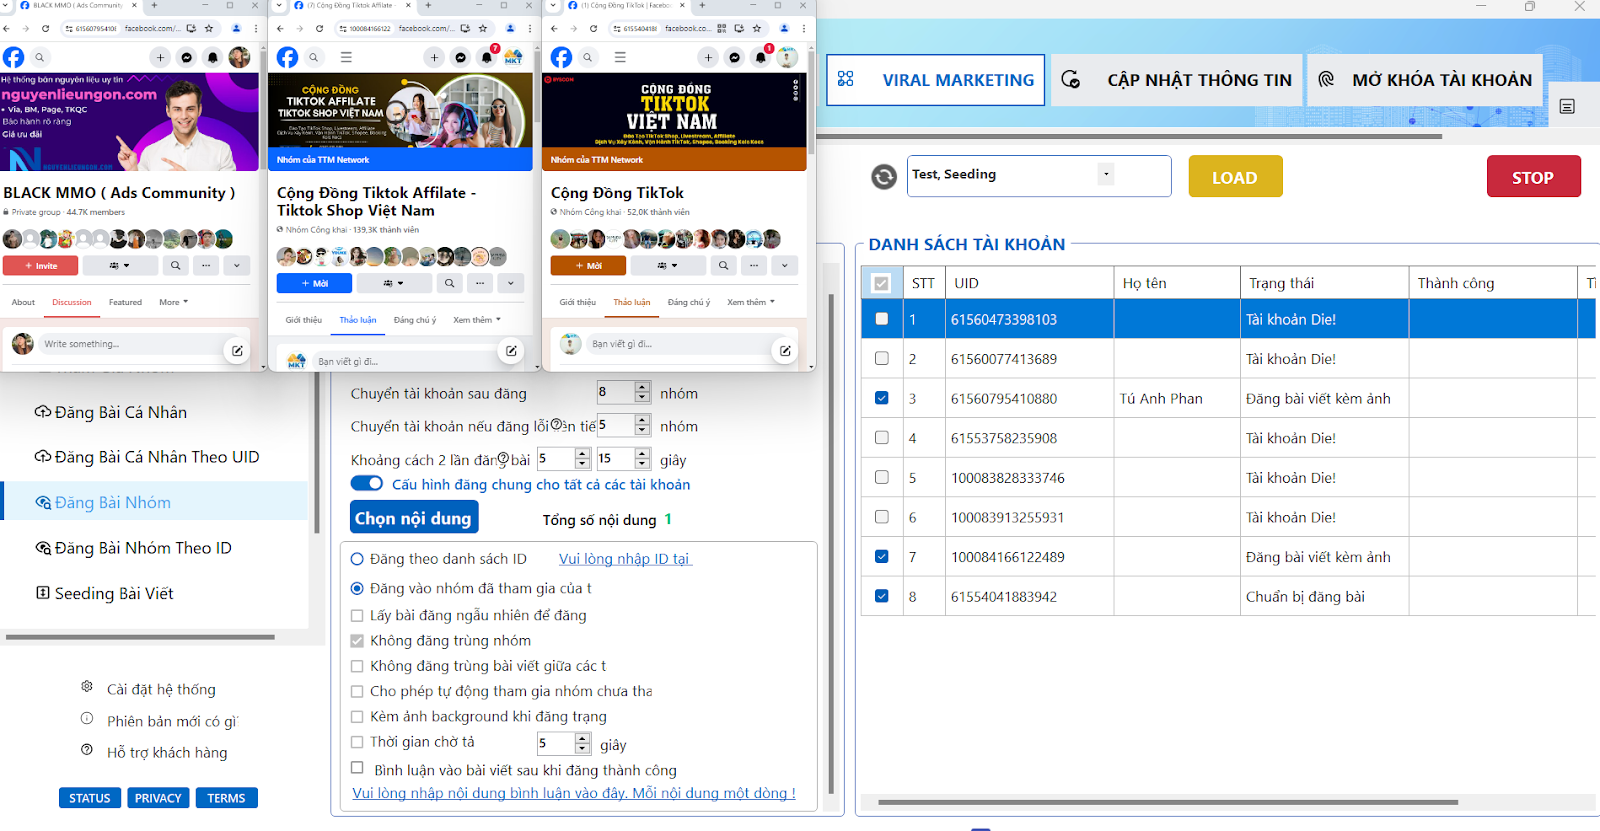Toggle select-all checkbox in table header

pos(881,283)
